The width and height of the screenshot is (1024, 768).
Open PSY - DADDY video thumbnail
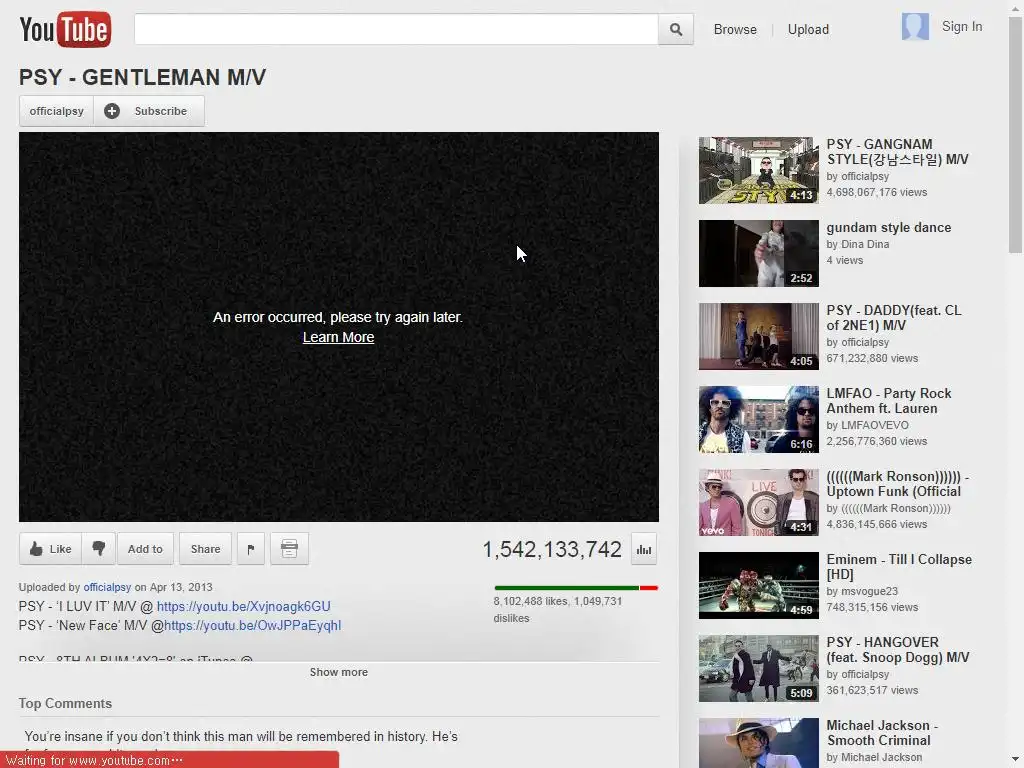(x=758, y=336)
